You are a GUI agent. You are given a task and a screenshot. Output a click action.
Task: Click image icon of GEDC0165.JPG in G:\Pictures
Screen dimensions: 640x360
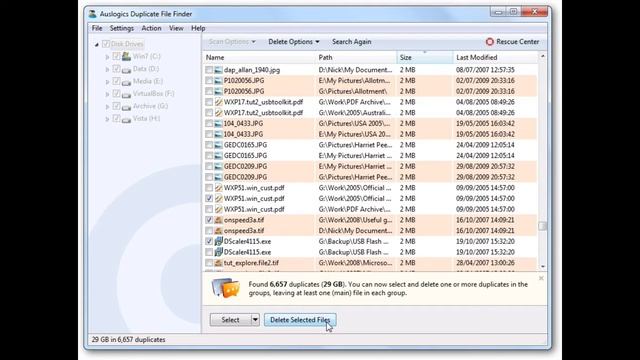[218, 145]
